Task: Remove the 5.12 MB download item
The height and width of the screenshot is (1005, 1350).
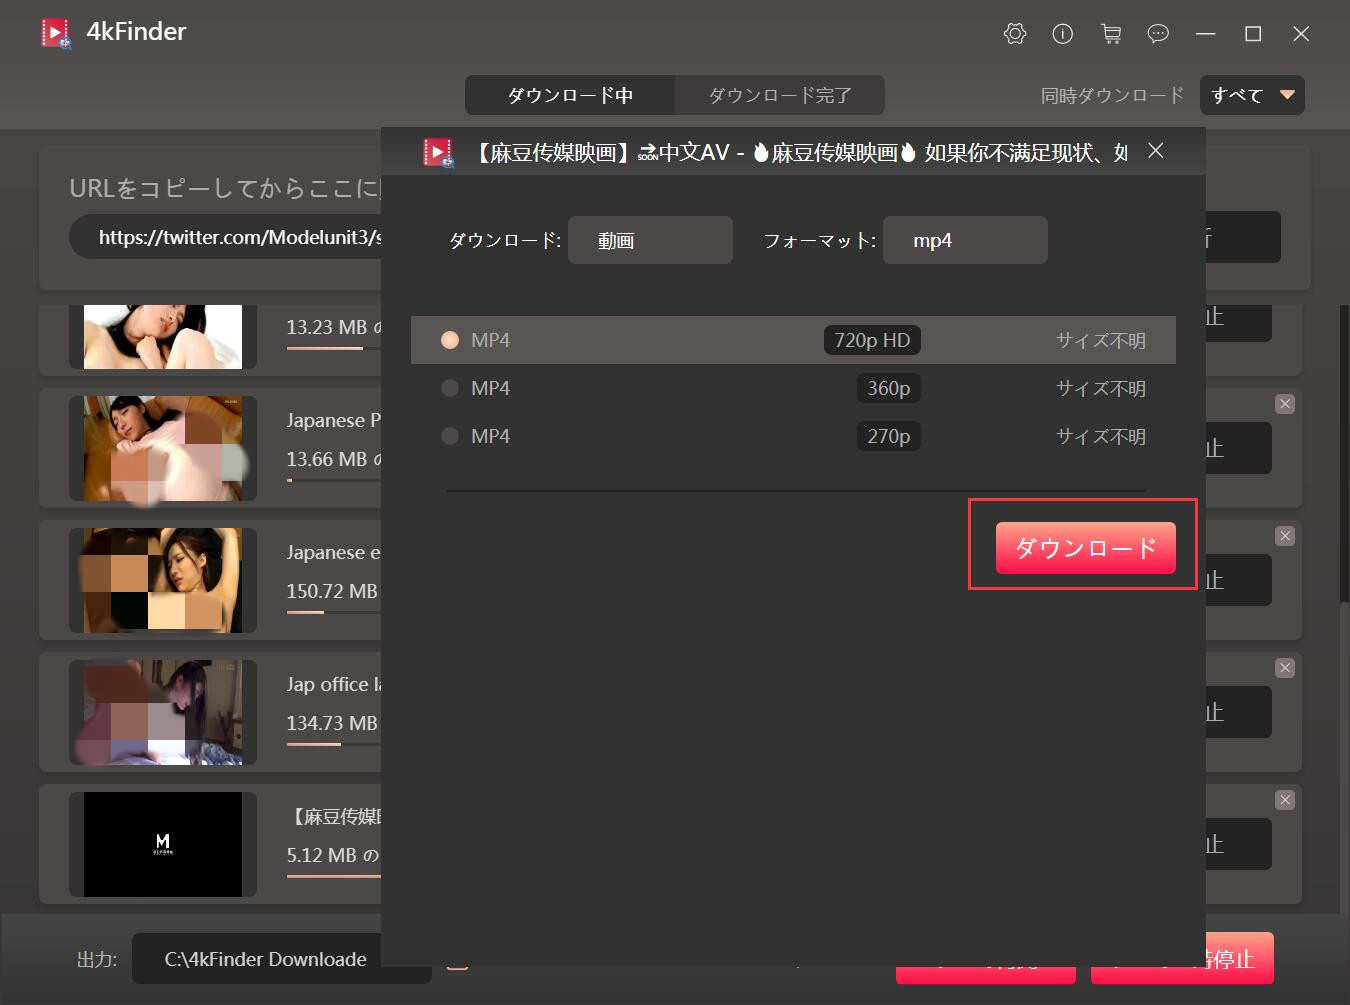Action: click(1285, 800)
